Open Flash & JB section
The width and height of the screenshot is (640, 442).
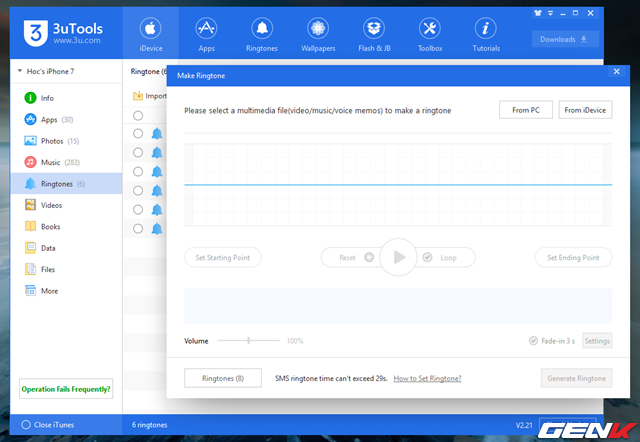click(x=374, y=34)
